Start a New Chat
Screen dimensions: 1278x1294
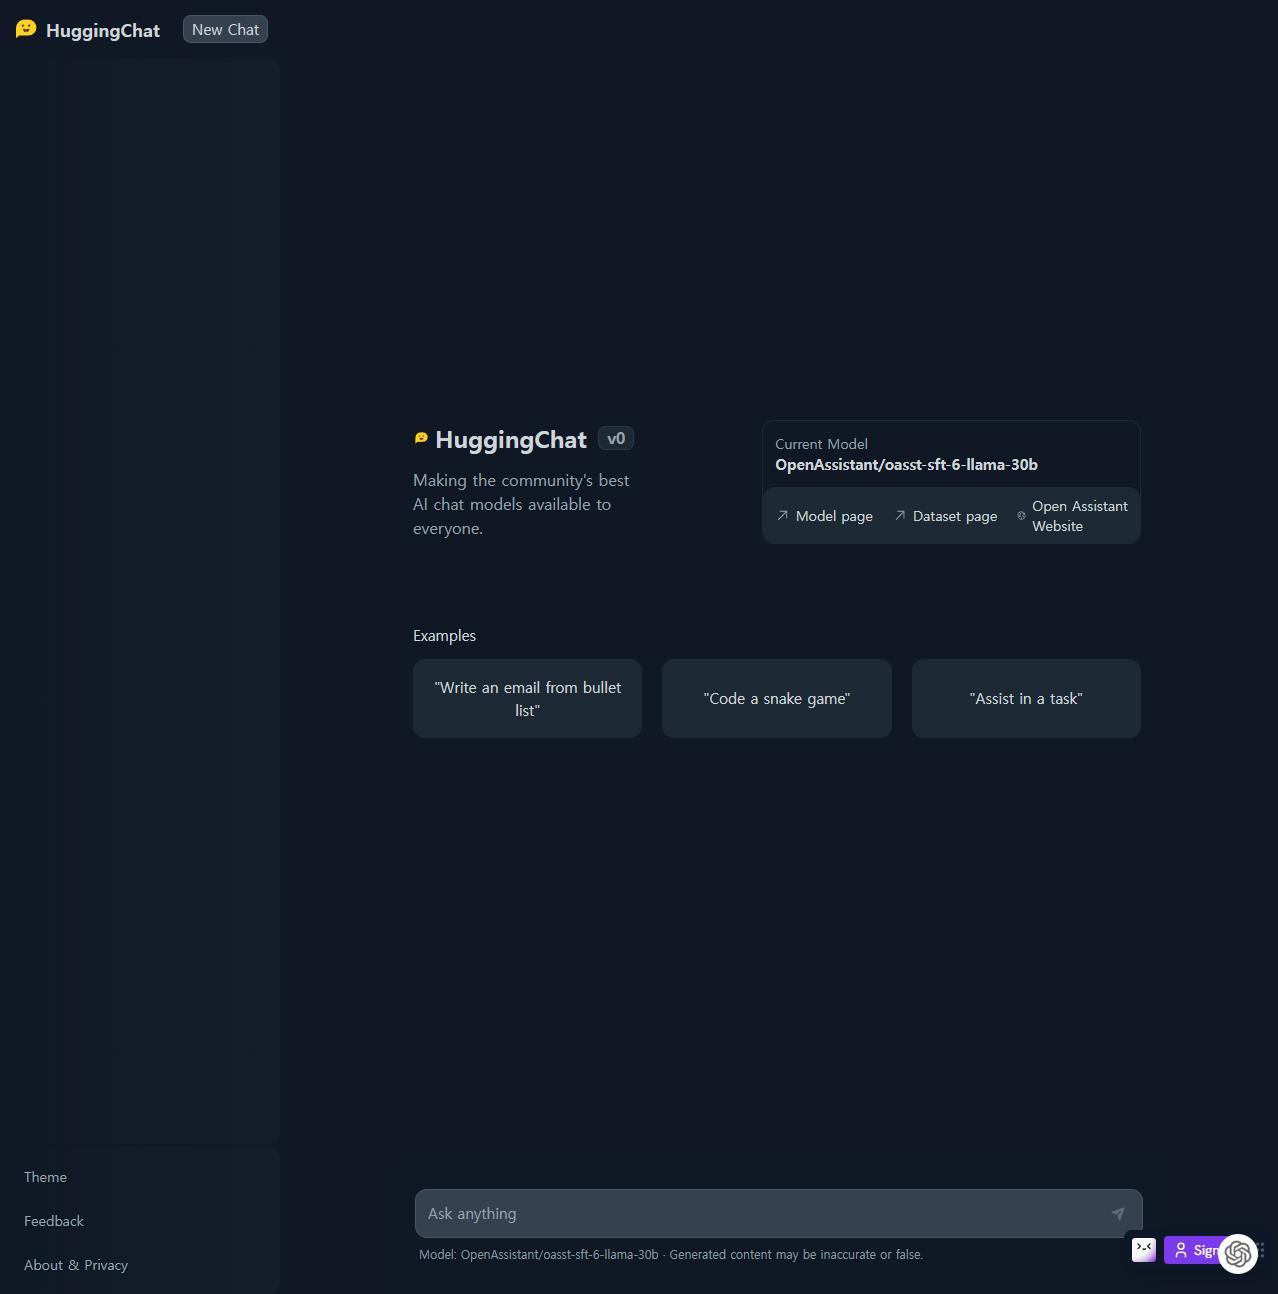point(225,30)
